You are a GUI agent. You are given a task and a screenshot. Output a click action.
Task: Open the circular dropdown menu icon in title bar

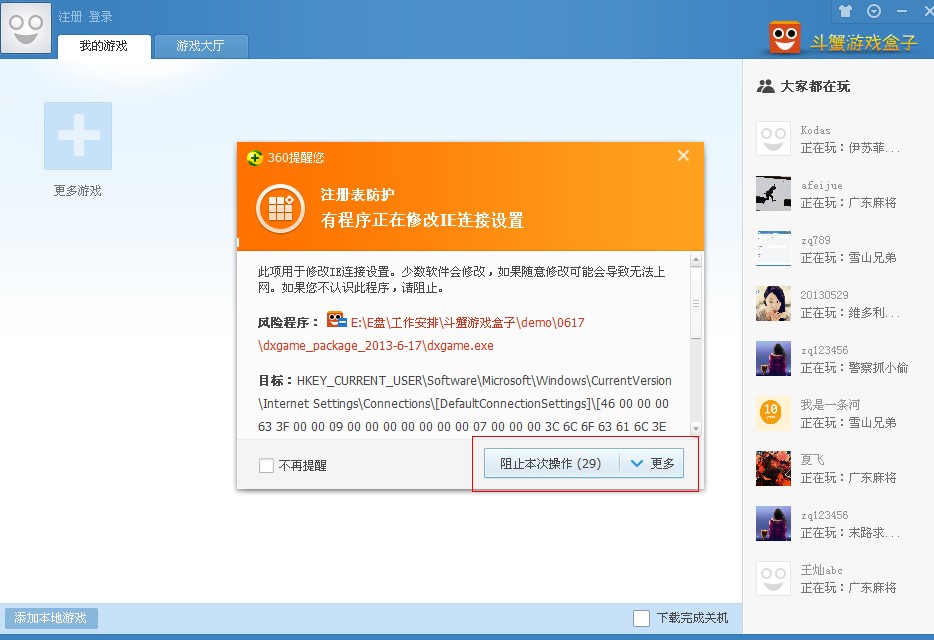tap(874, 11)
